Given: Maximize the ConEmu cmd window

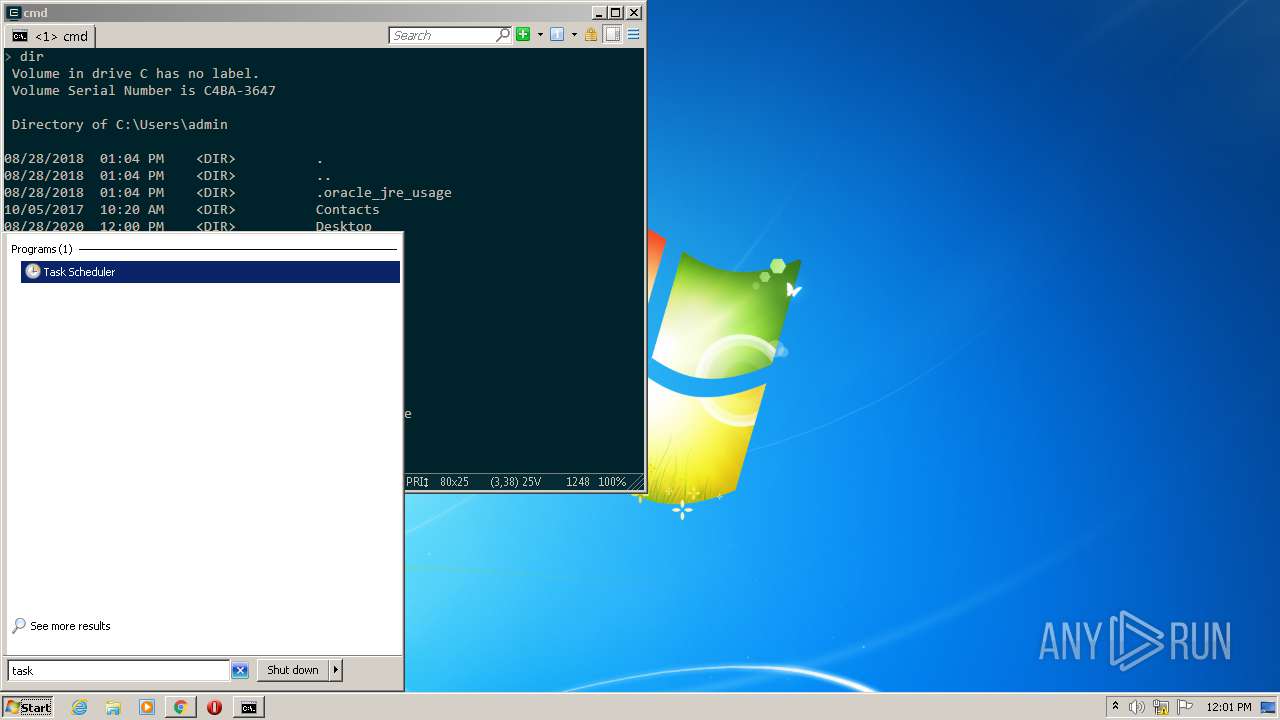Looking at the screenshot, I should (x=615, y=13).
